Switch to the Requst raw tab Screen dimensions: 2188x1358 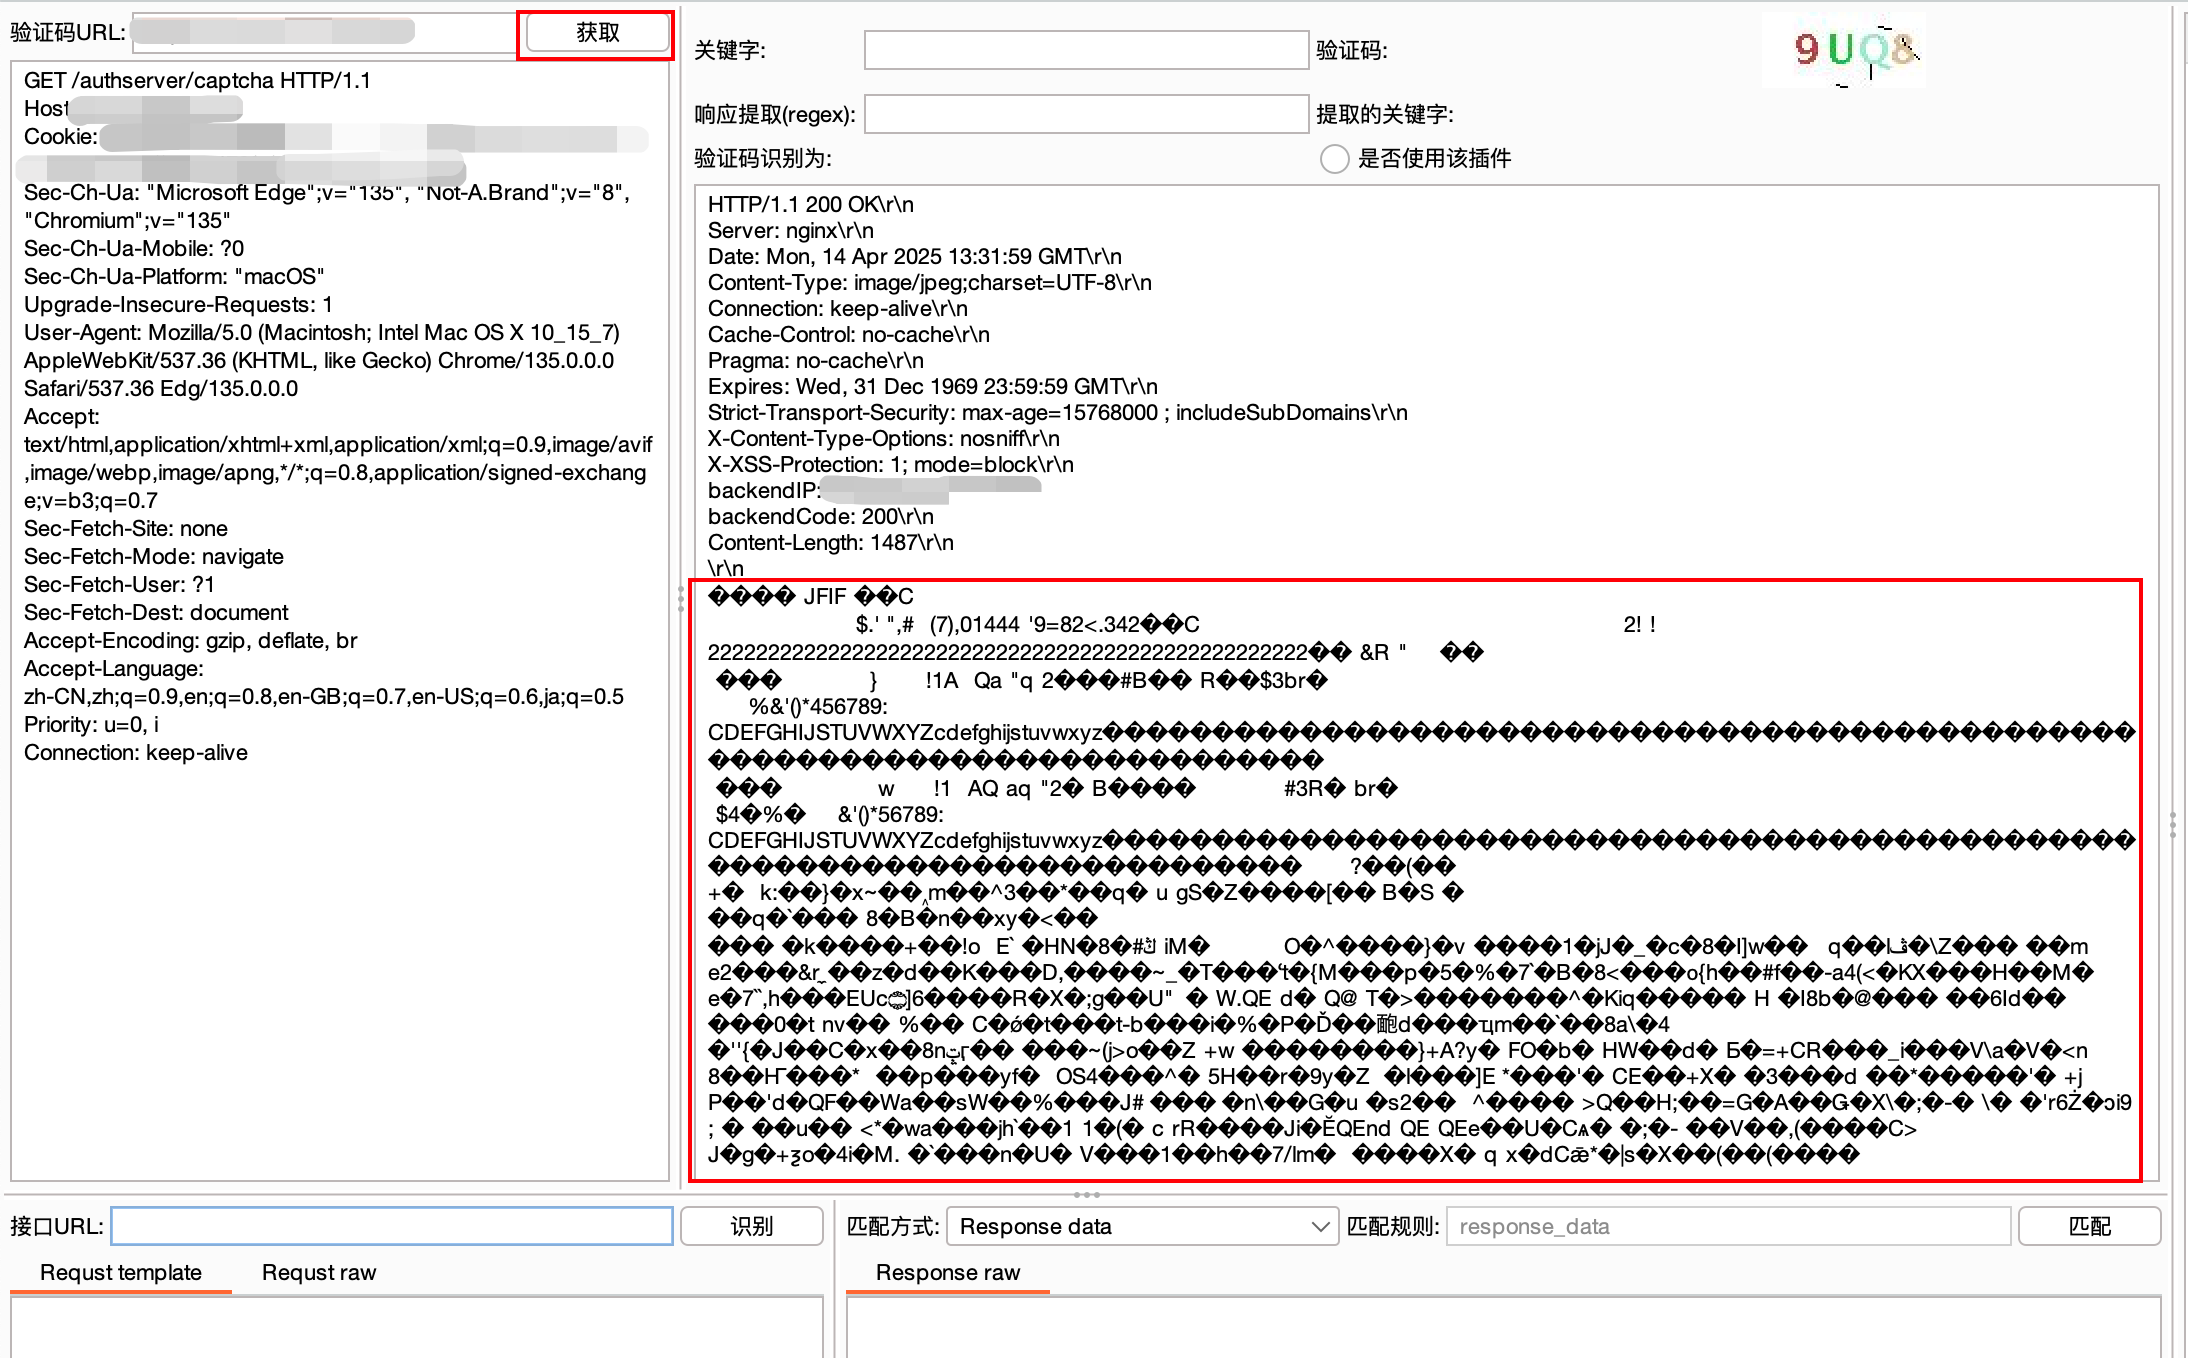[x=319, y=1272]
